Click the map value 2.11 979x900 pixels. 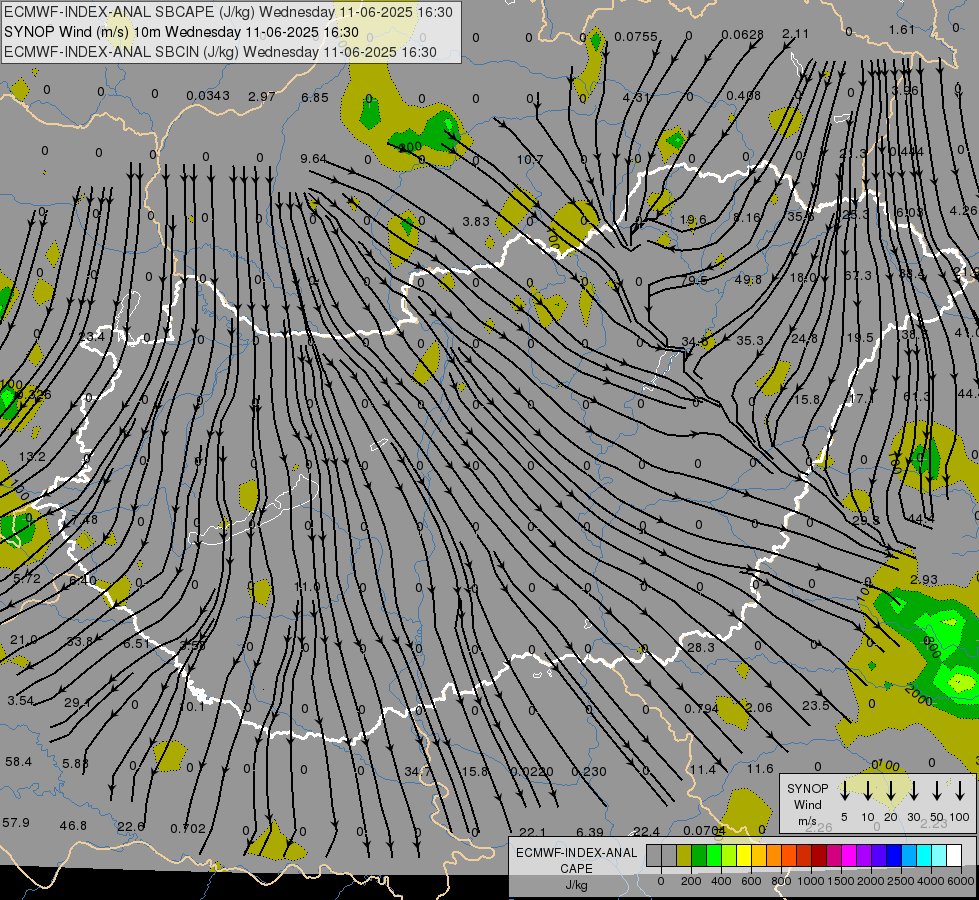click(795, 34)
